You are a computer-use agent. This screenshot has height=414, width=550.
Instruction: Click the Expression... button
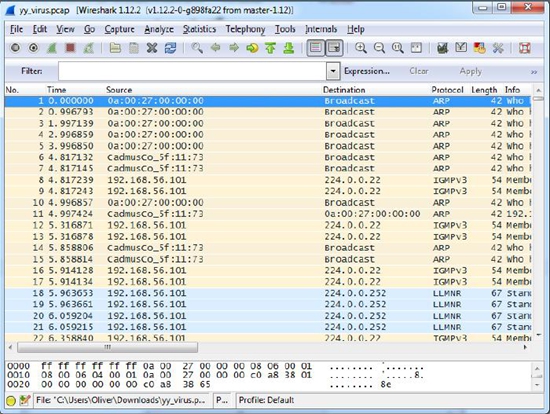367,71
